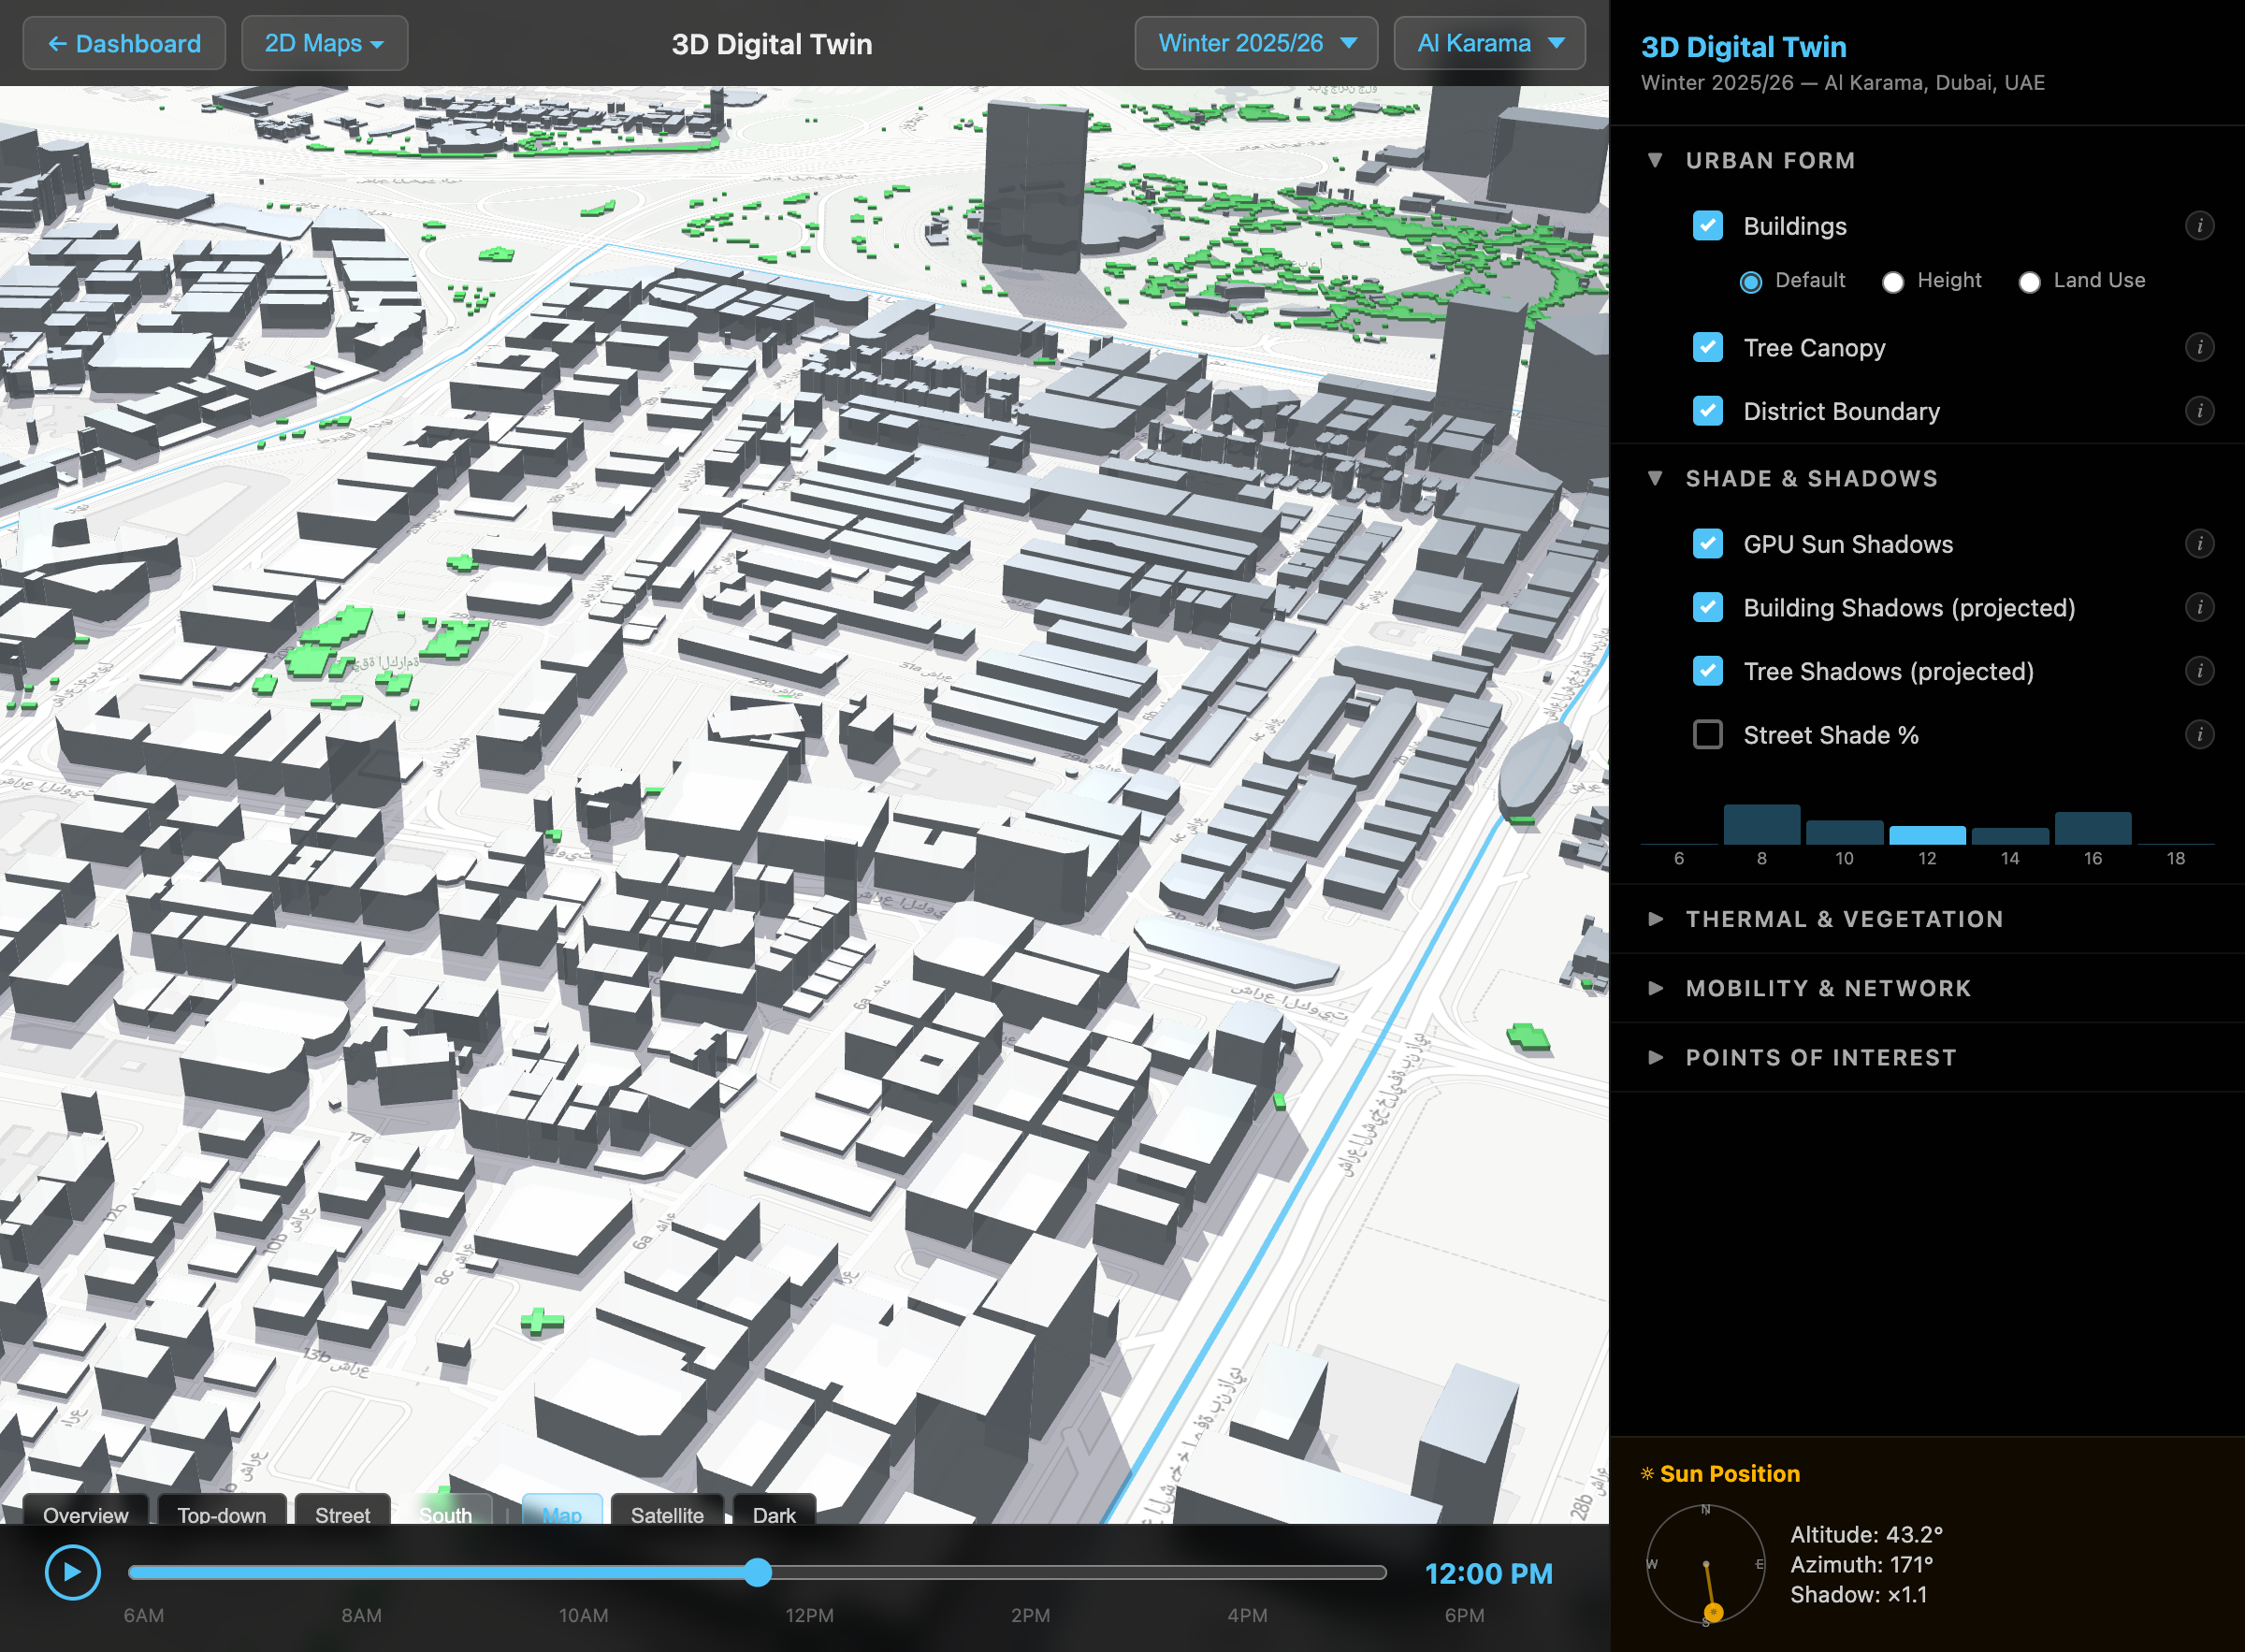
Task: Click the sun position compass dial
Action: click(1706, 1565)
